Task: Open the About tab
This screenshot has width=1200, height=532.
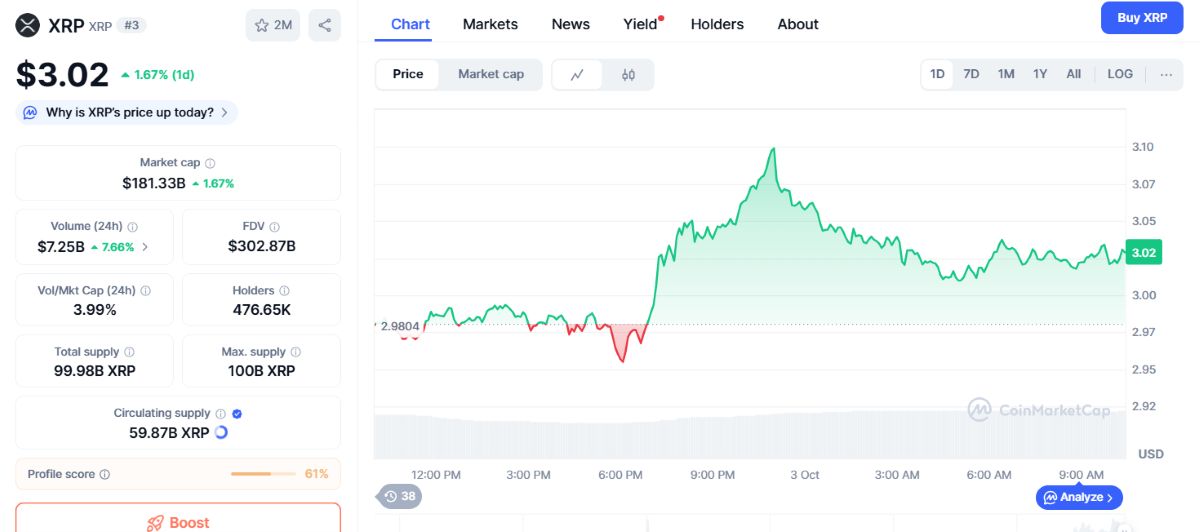Action: coord(798,24)
